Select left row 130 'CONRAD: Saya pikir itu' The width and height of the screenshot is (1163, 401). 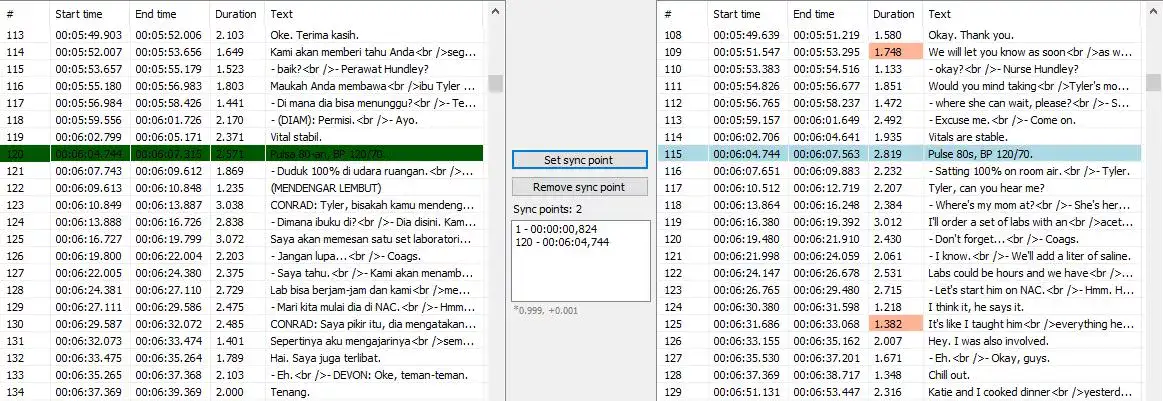point(243,324)
